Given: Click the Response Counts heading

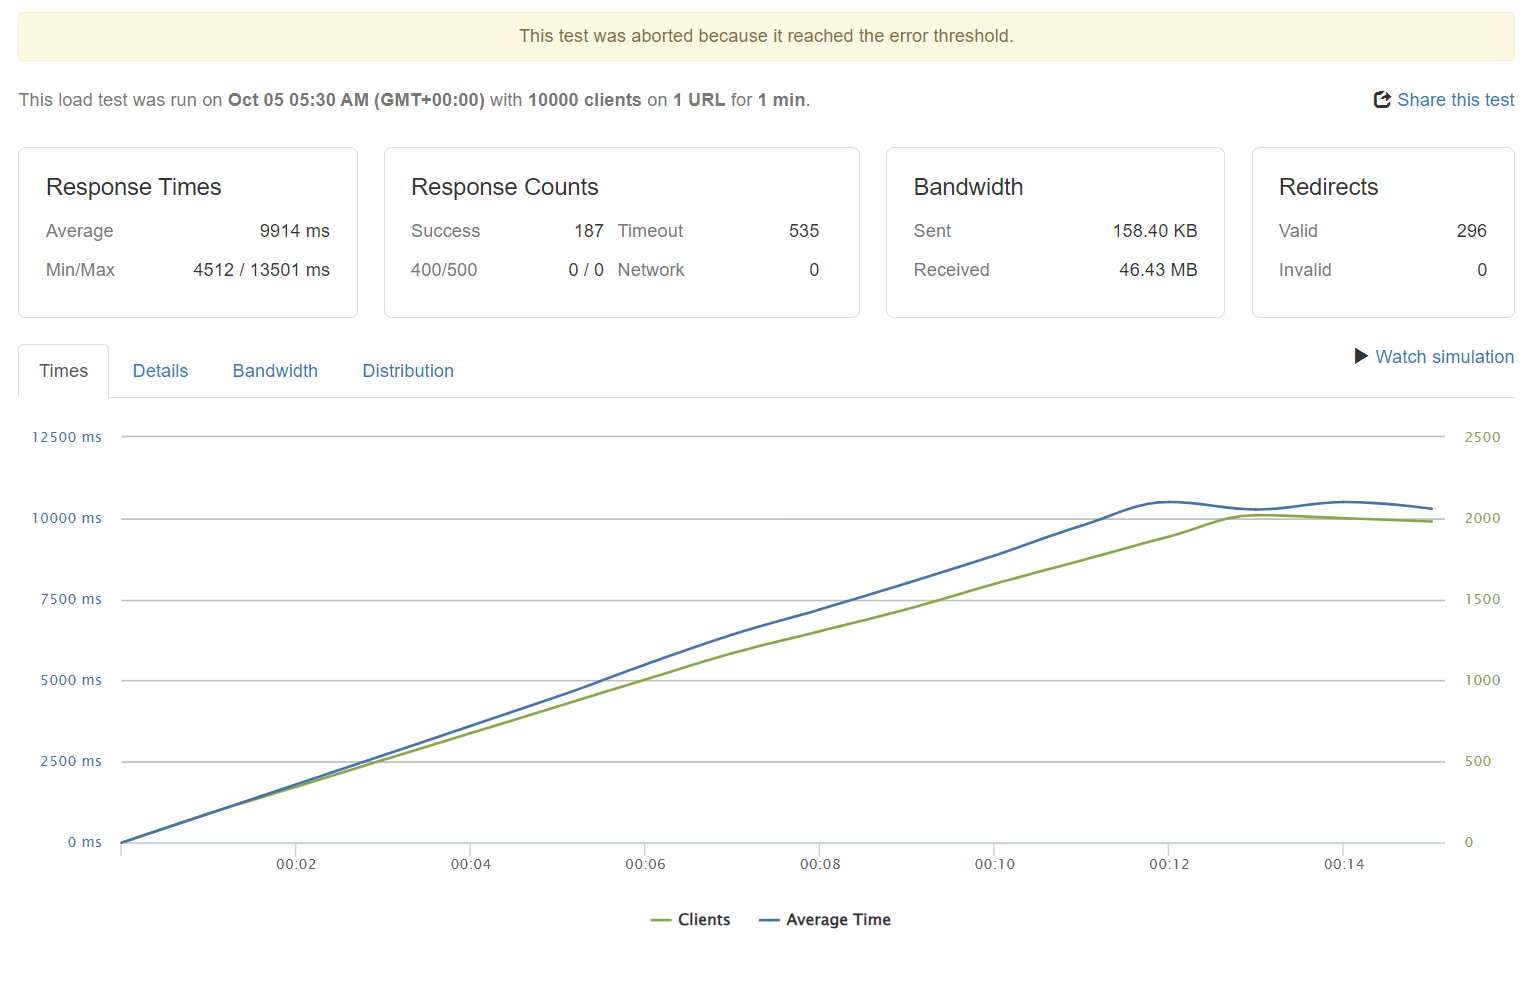Looking at the screenshot, I should 505,187.
